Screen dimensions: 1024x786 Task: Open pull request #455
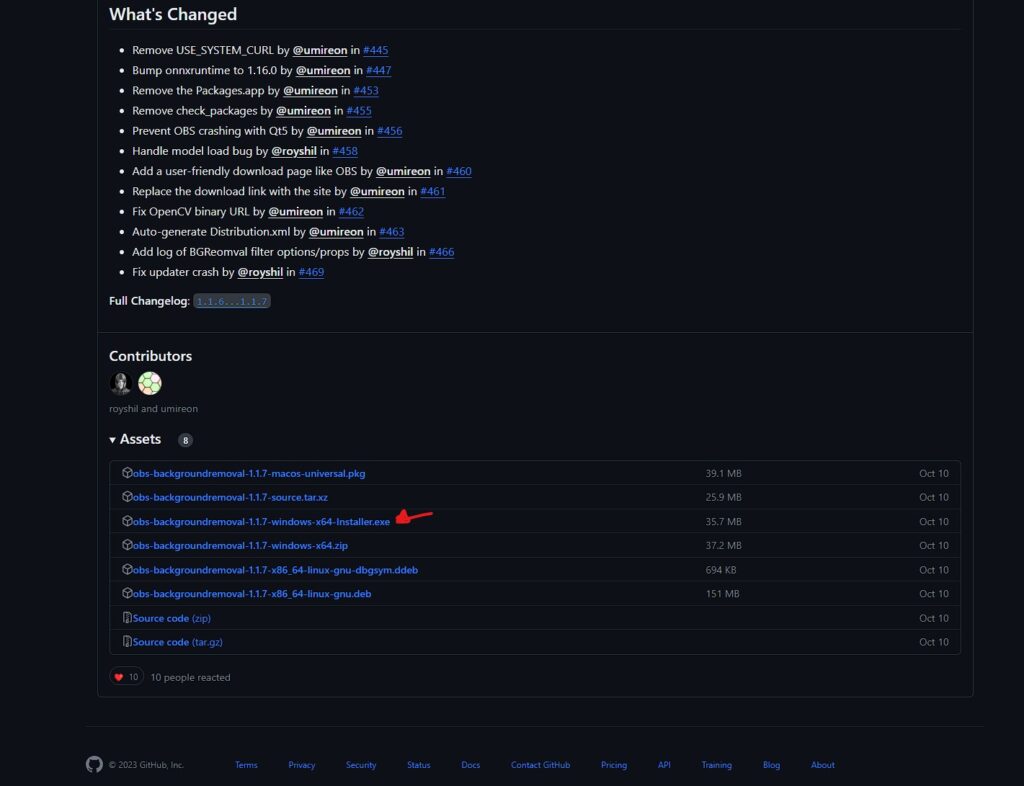tap(359, 111)
